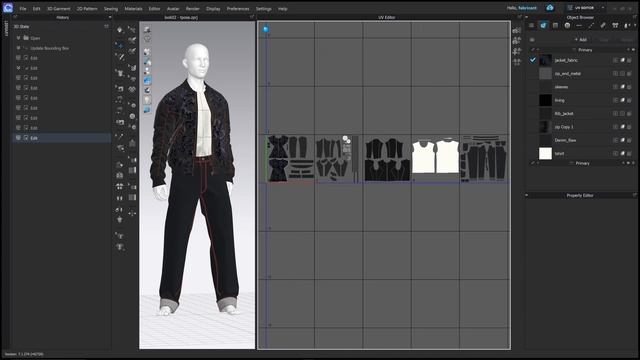
Task: Open the Avatar menu
Action: pos(173,9)
